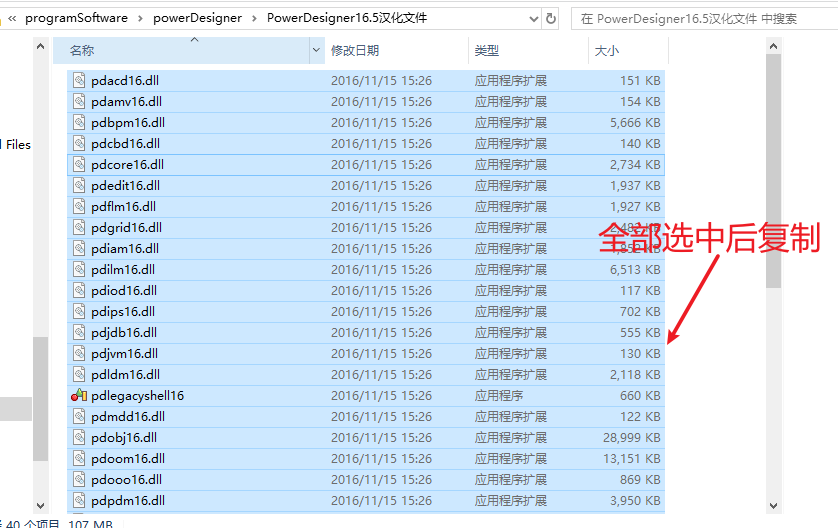Open the 名称 column filter dropdown
Image resolution: width=838 pixels, height=528 pixels.
pyautogui.click(x=316, y=50)
